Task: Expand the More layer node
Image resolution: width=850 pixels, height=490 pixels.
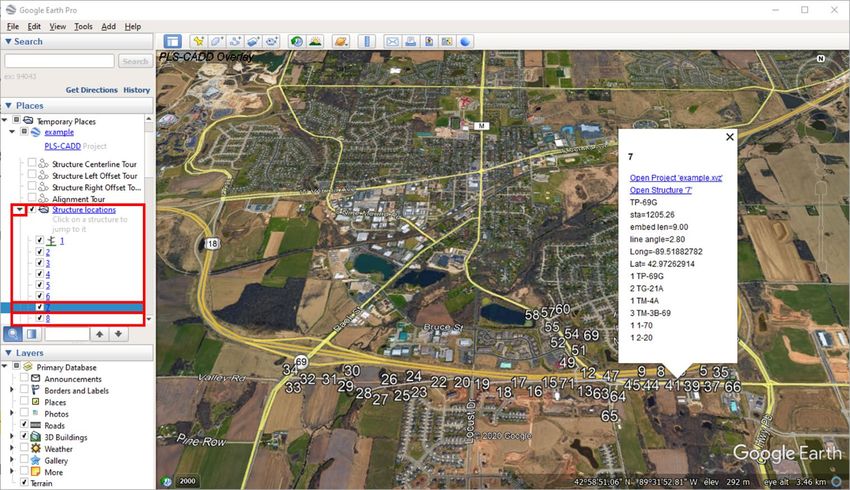Action: 12,472
